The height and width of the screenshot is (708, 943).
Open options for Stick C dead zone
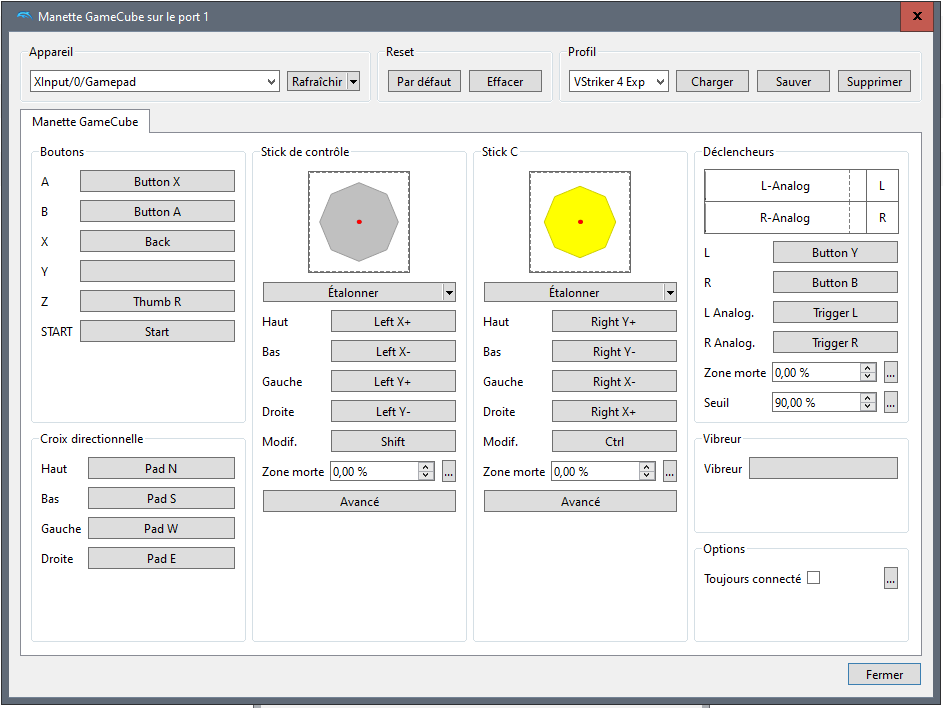tap(670, 472)
